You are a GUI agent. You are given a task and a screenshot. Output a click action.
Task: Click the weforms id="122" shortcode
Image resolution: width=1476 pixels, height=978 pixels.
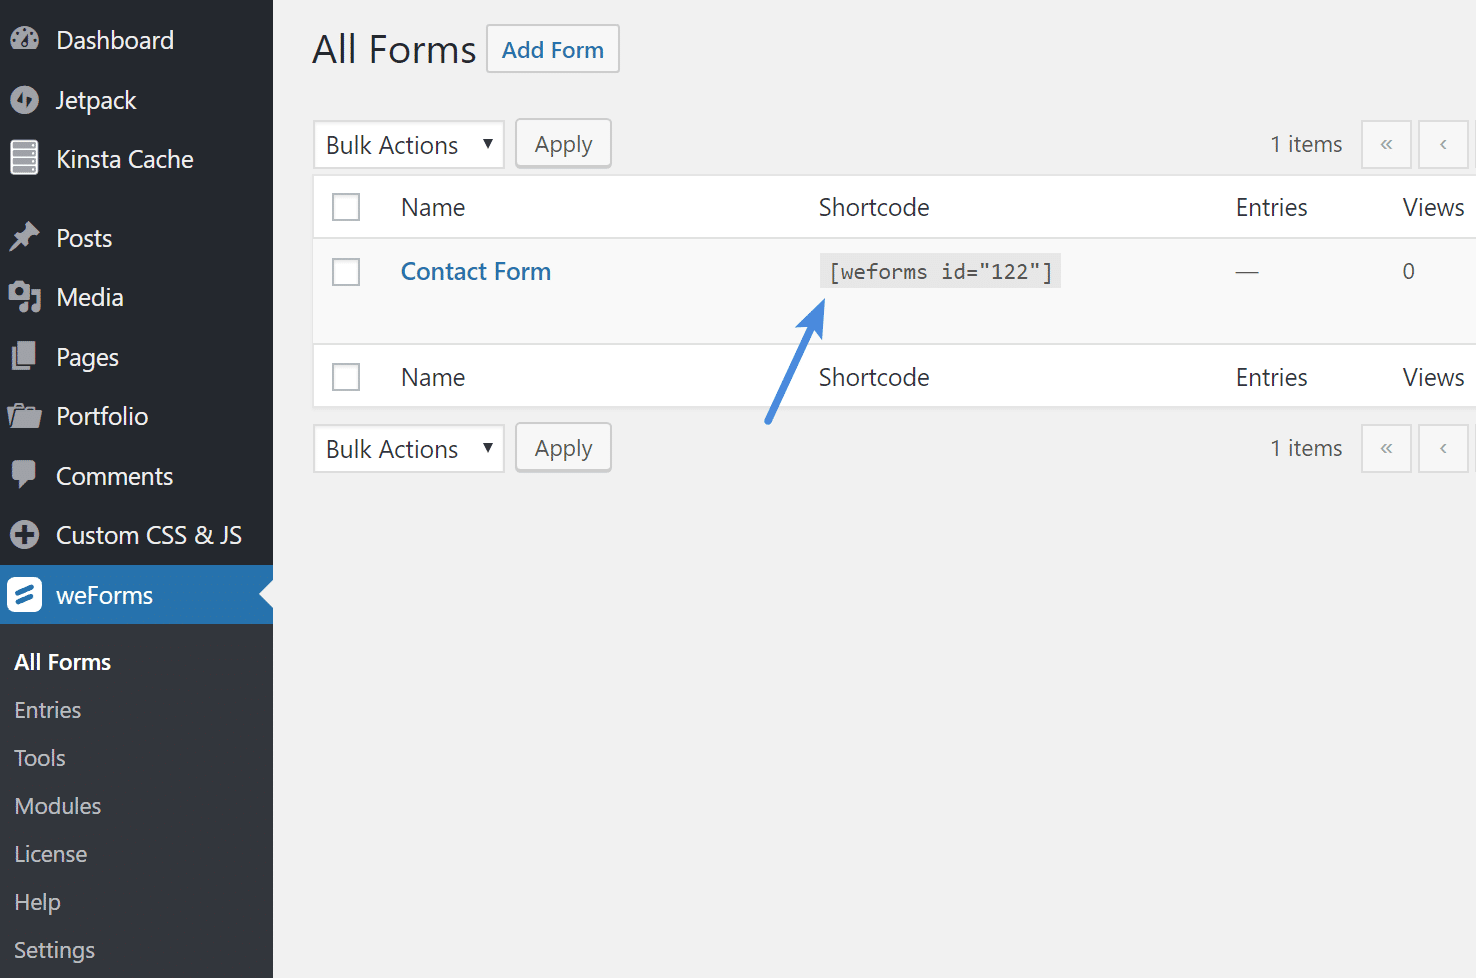point(940,271)
